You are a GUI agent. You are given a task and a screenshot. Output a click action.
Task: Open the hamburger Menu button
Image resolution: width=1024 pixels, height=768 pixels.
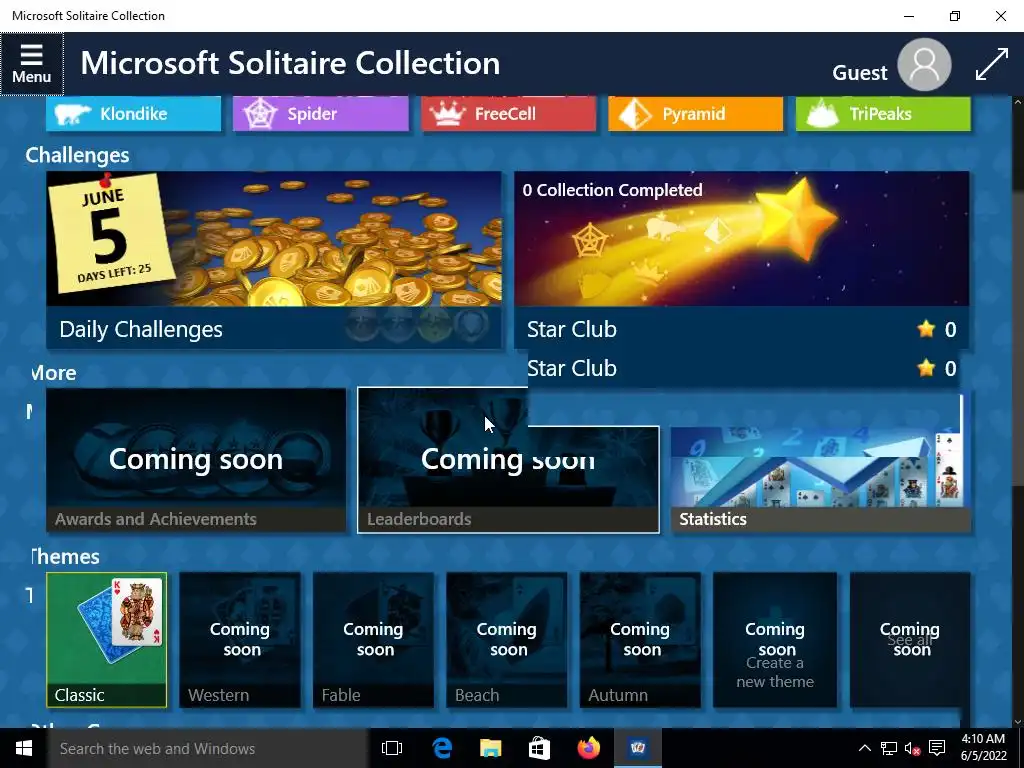[31, 64]
